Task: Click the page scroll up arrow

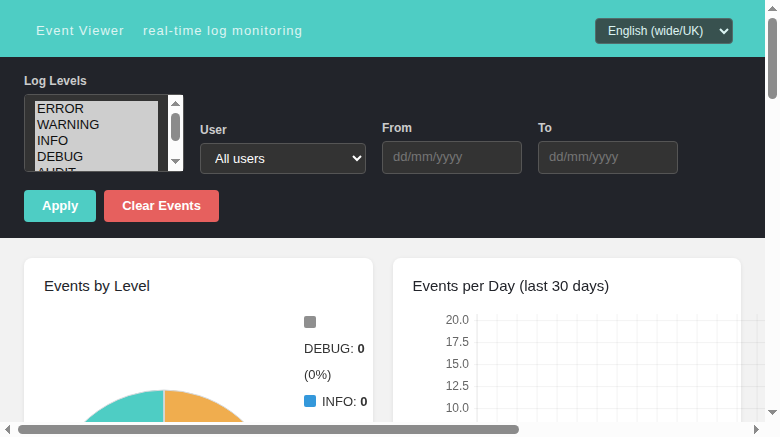Action: tap(772, 8)
